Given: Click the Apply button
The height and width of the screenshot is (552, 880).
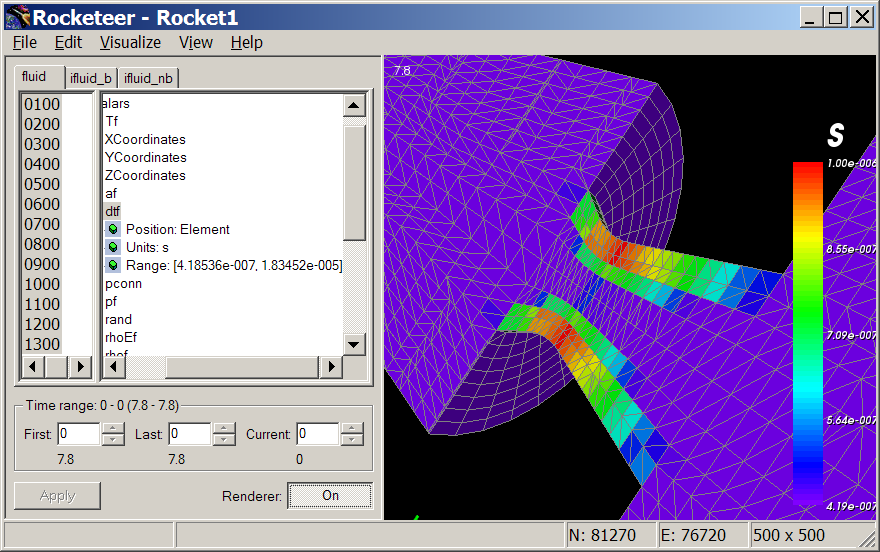Looking at the screenshot, I should click(x=57, y=496).
